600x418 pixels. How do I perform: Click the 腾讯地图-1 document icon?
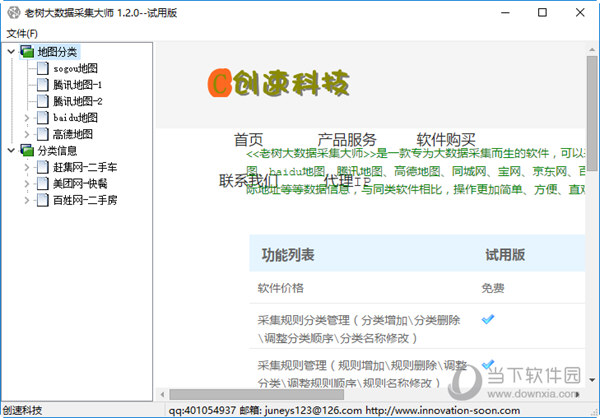tap(42, 85)
